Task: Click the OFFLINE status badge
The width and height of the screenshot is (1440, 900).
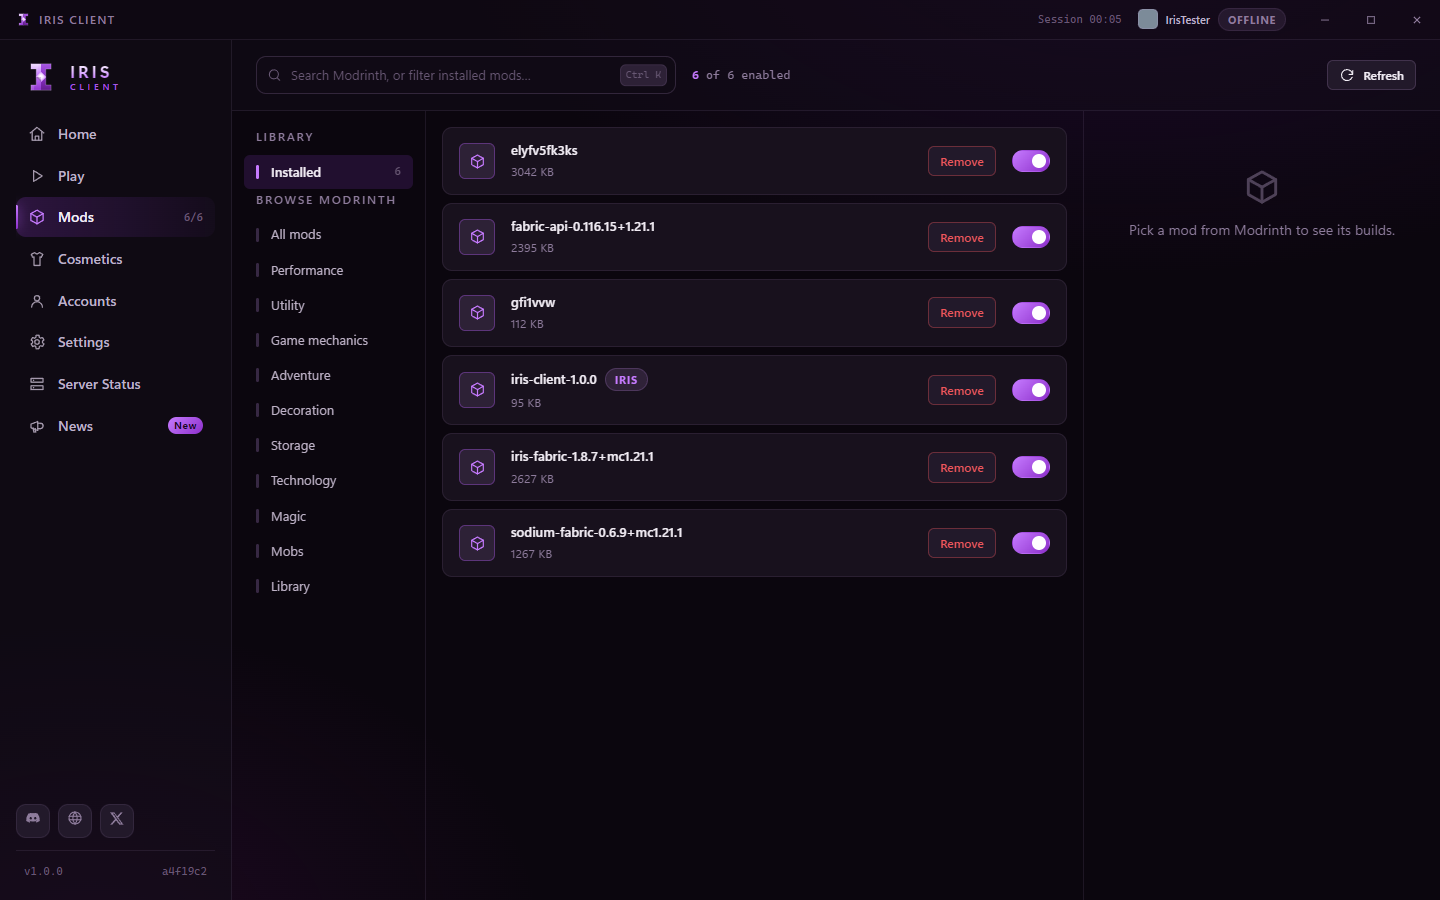Action: (1252, 19)
